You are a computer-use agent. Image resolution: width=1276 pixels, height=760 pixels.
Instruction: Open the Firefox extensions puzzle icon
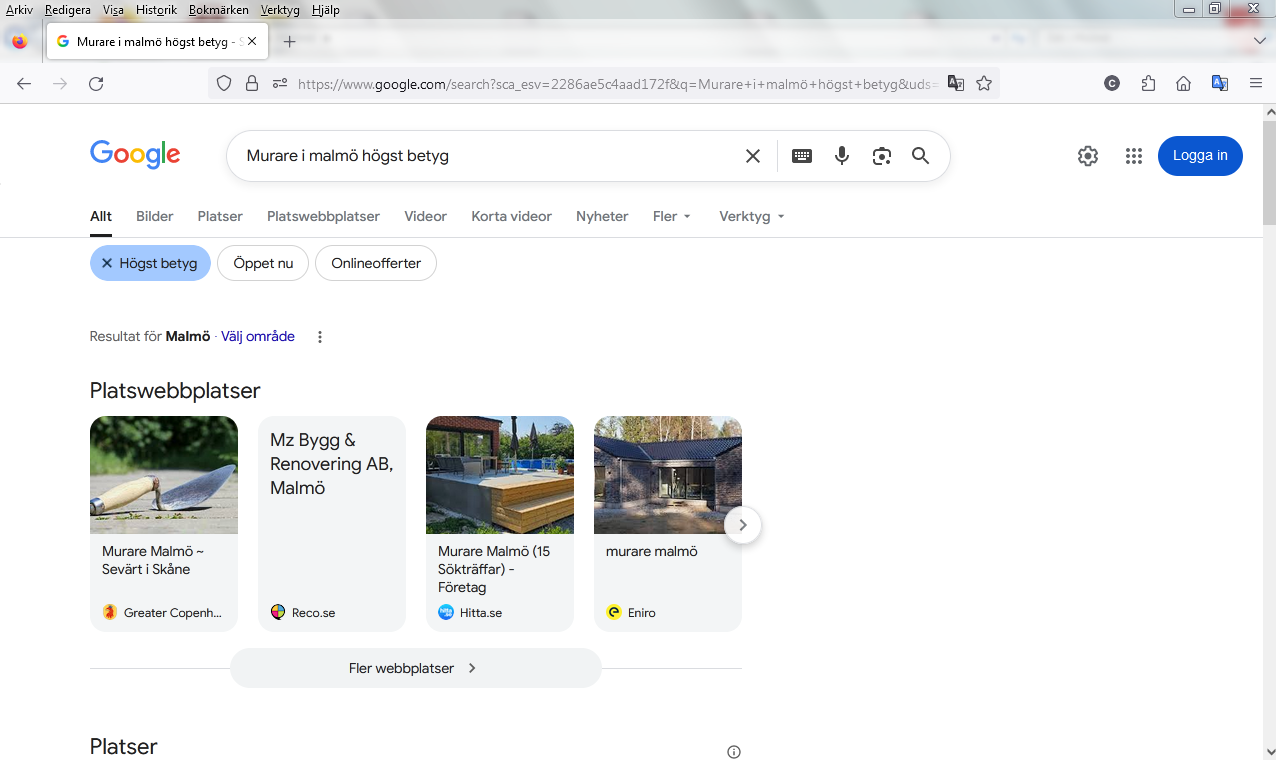pyautogui.click(x=1148, y=84)
